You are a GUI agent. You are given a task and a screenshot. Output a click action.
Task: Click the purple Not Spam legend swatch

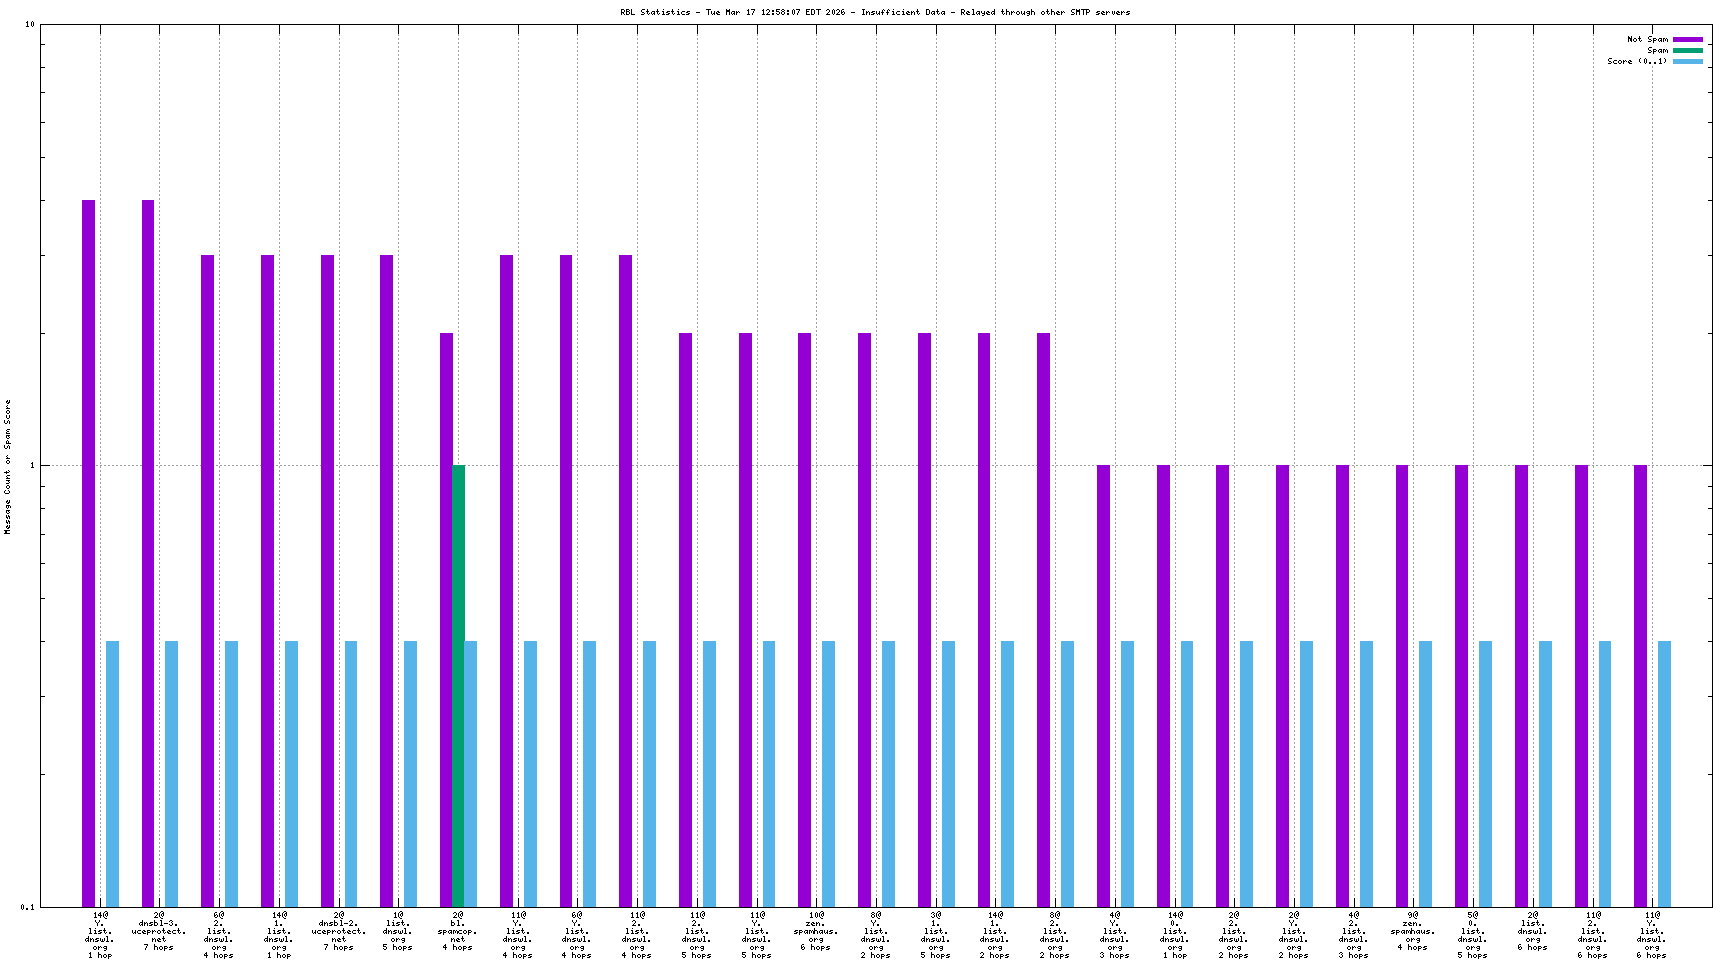(1687, 39)
